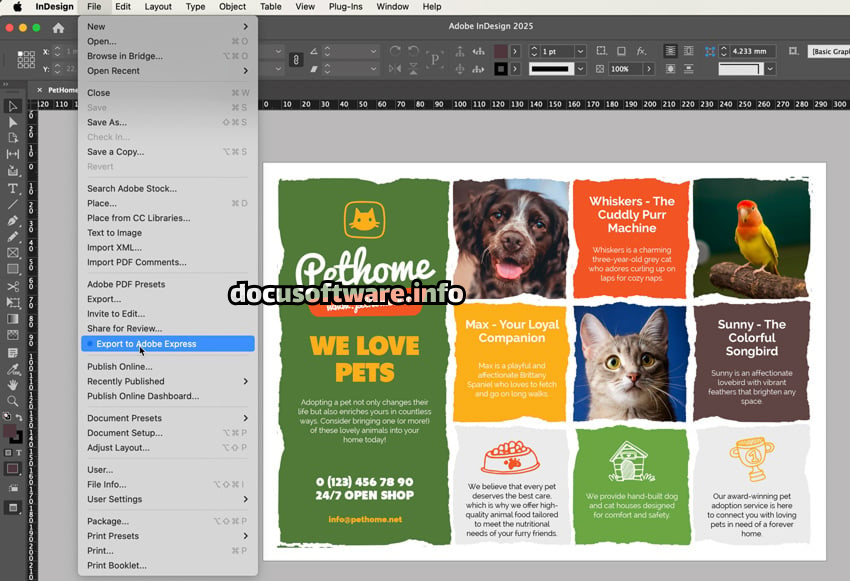Open the Window menu
Viewport: 850px width, 581px height.
pyautogui.click(x=392, y=7)
